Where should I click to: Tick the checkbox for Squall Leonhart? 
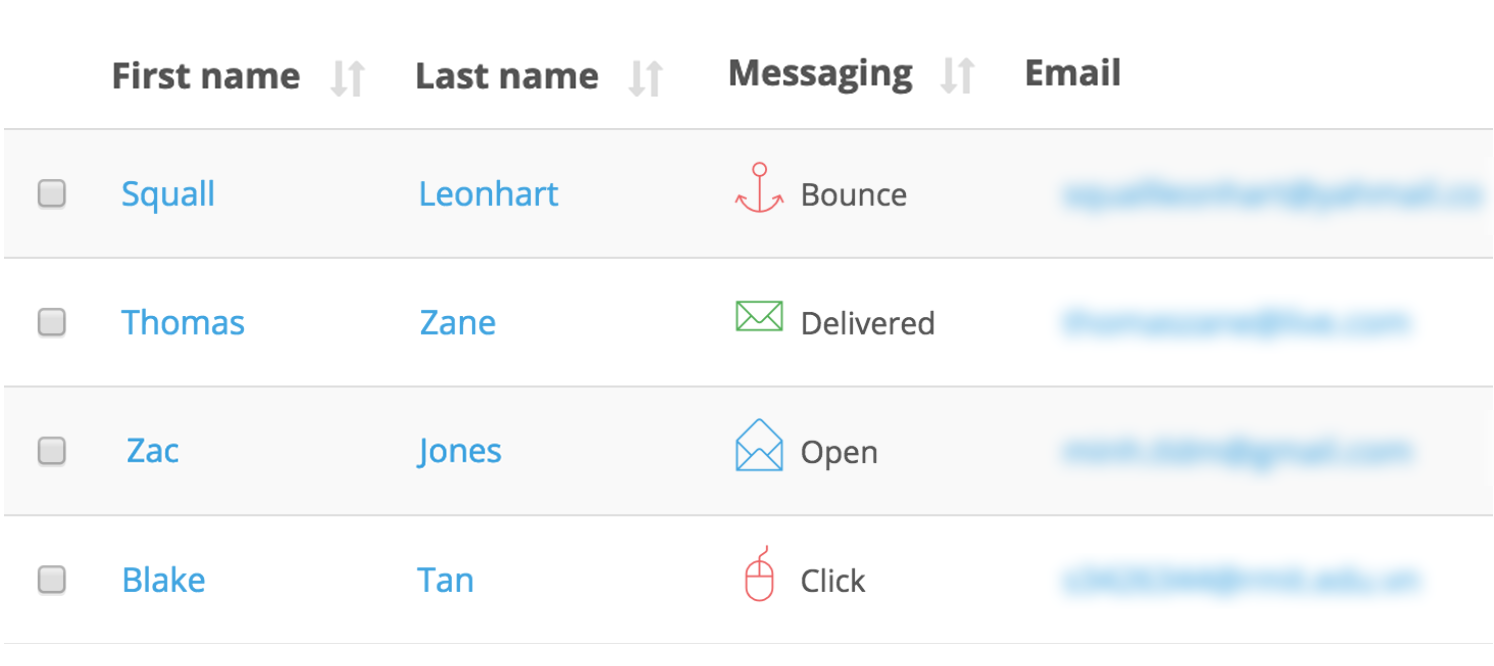click(x=52, y=193)
